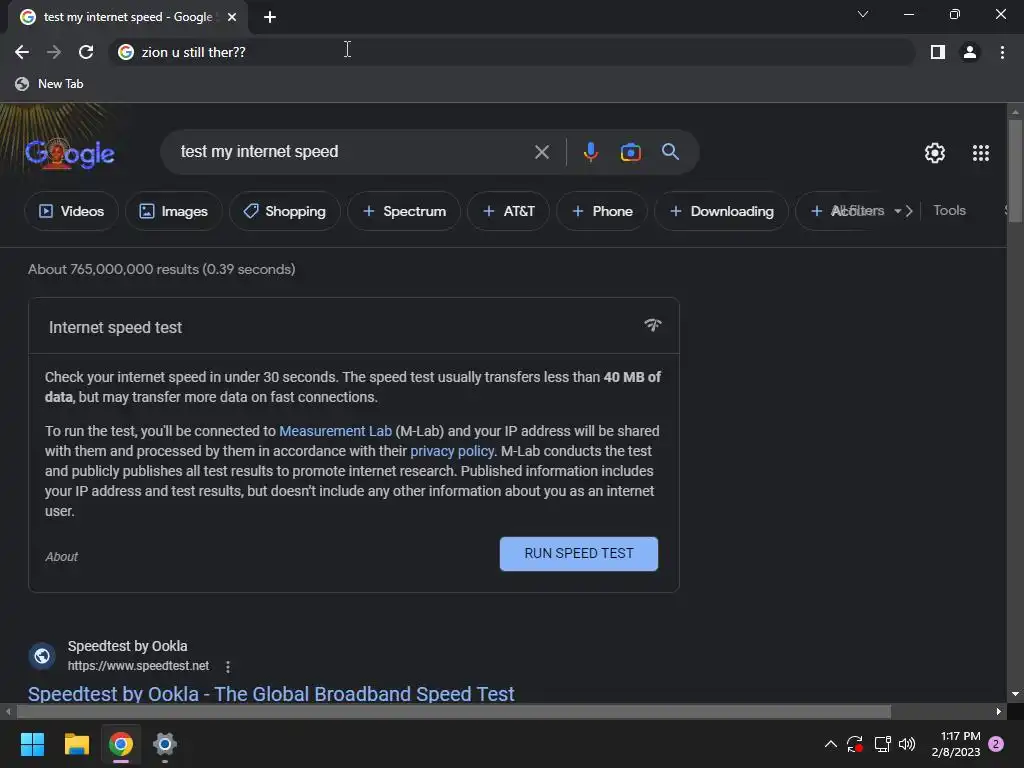Click the sync tray icon with red dot
Viewport: 1024px width, 768px height.
pyautogui.click(x=855, y=744)
